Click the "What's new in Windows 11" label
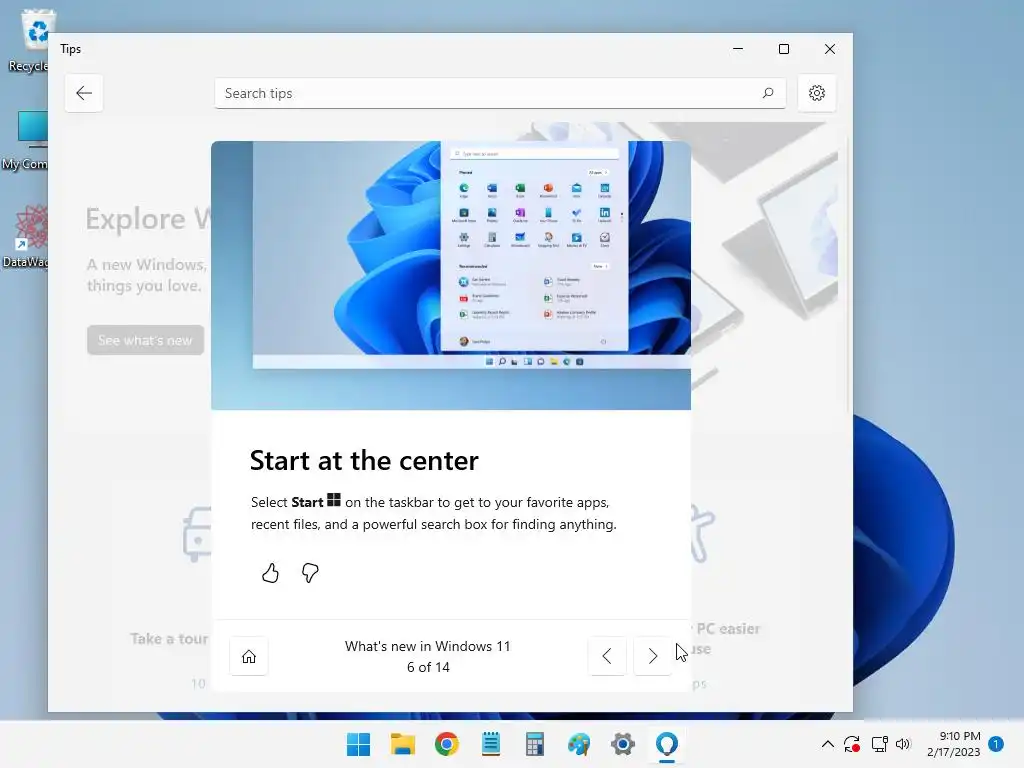This screenshot has height=768, width=1024. tap(428, 646)
